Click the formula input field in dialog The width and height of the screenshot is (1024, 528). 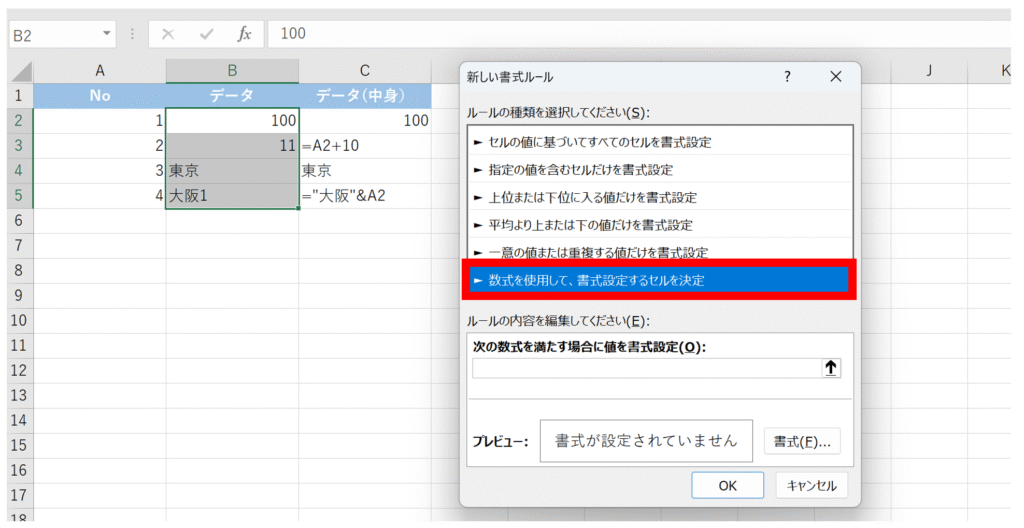pos(646,368)
